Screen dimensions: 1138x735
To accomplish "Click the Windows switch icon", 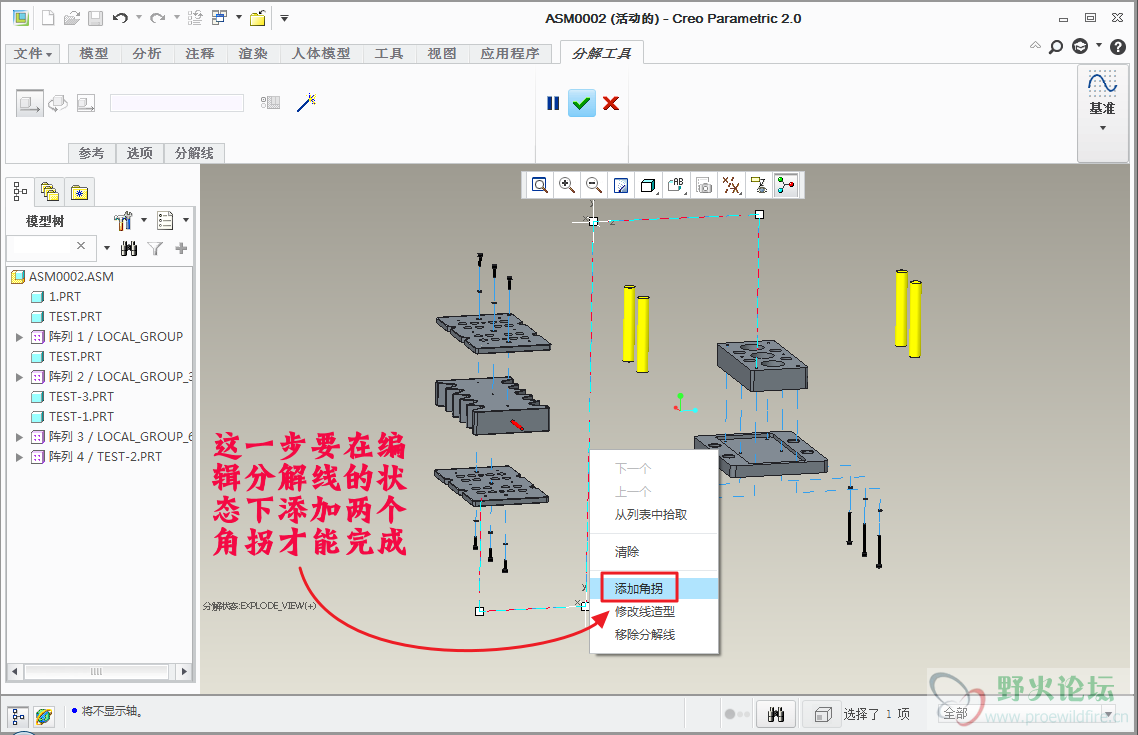I will tap(219, 18).
